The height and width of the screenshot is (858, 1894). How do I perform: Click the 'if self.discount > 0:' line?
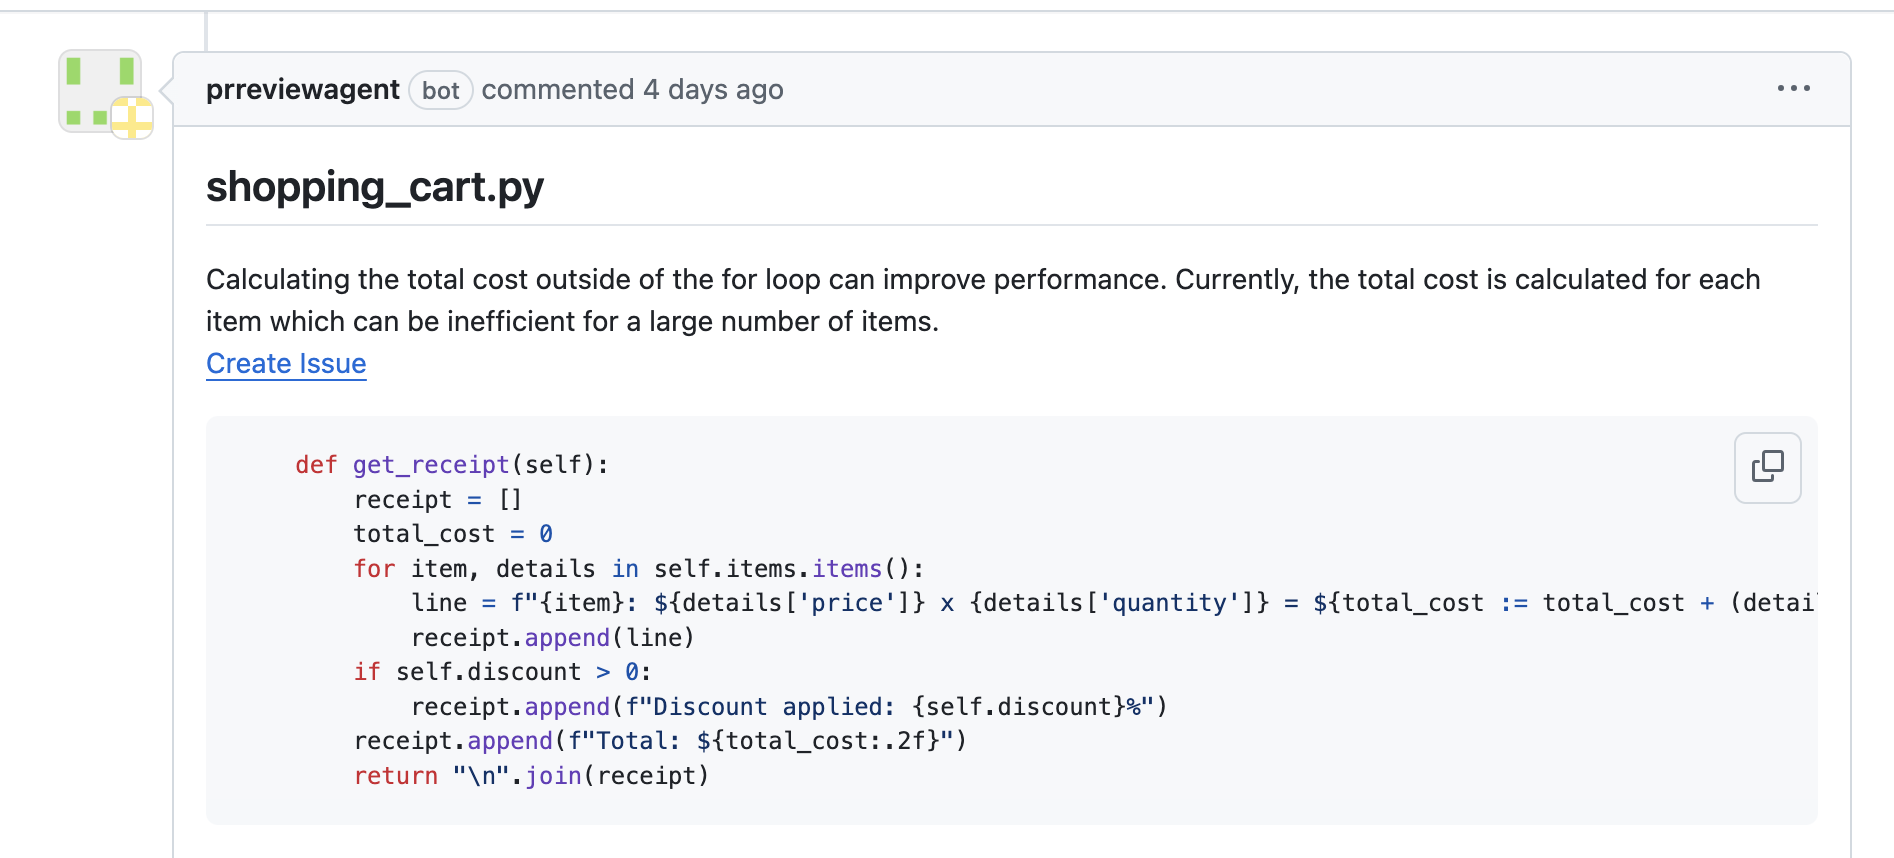point(502,672)
